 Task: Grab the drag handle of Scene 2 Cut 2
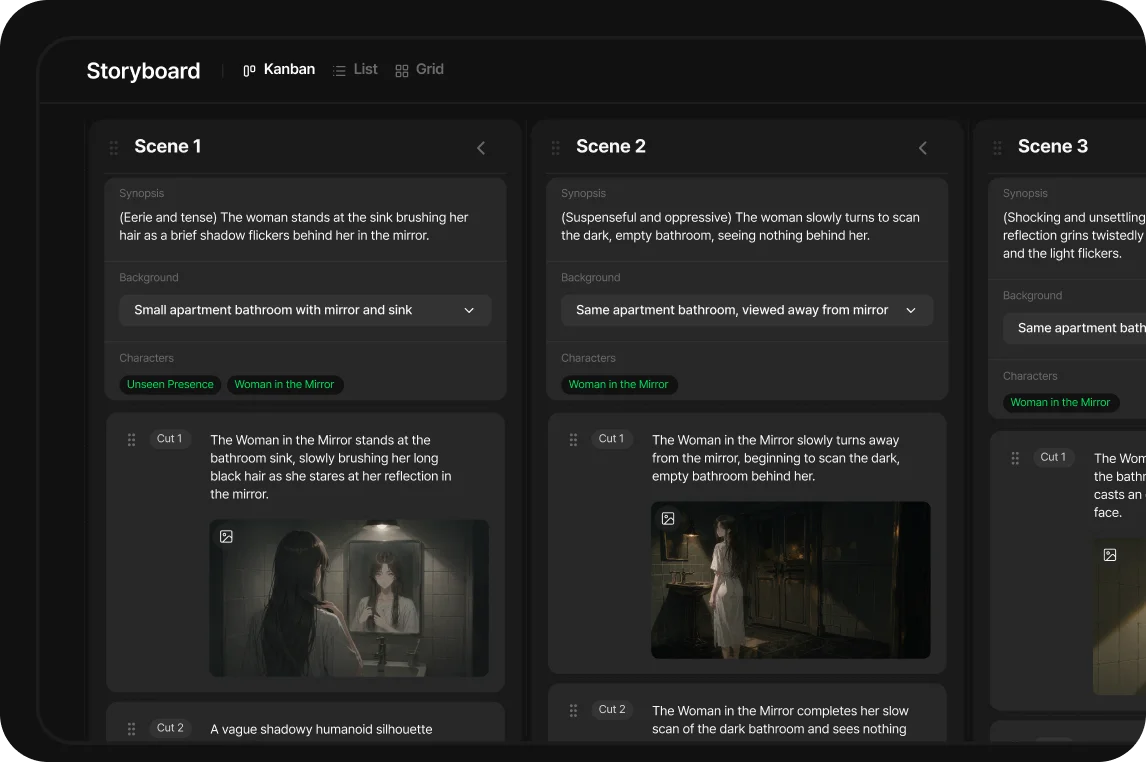[x=573, y=710]
